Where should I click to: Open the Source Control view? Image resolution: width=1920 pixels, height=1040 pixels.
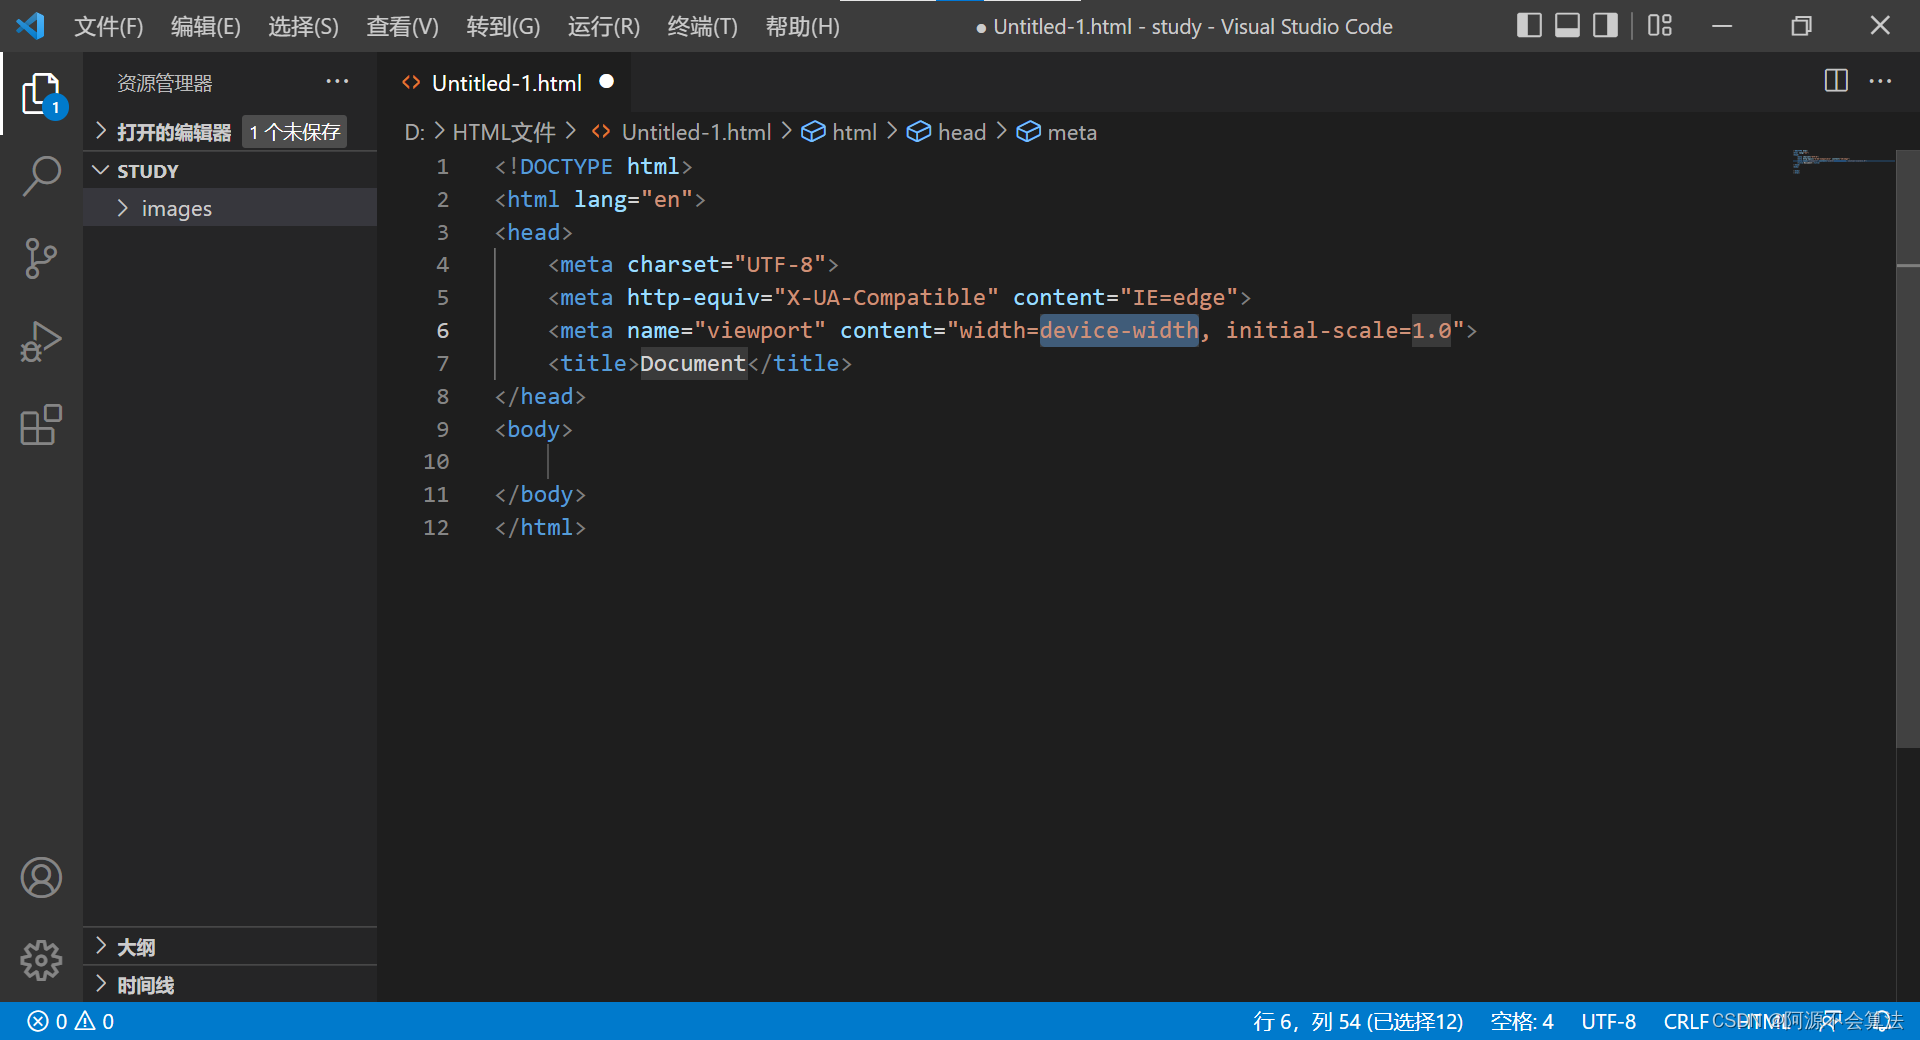[41, 259]
